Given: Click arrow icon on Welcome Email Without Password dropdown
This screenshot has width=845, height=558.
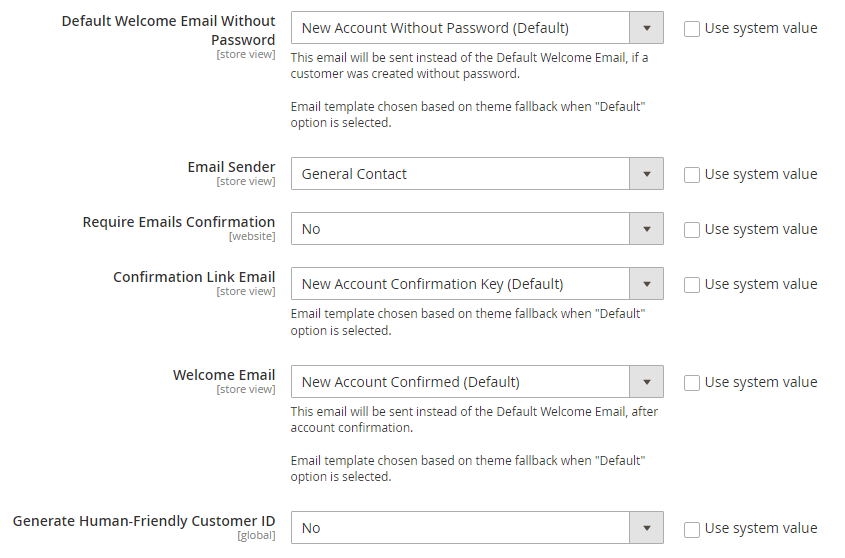Looking at the screenshot, I should [647, 28].
